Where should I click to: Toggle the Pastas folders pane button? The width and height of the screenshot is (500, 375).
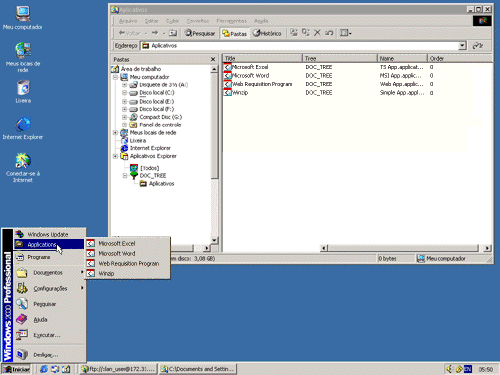click(x=235, y=33)
